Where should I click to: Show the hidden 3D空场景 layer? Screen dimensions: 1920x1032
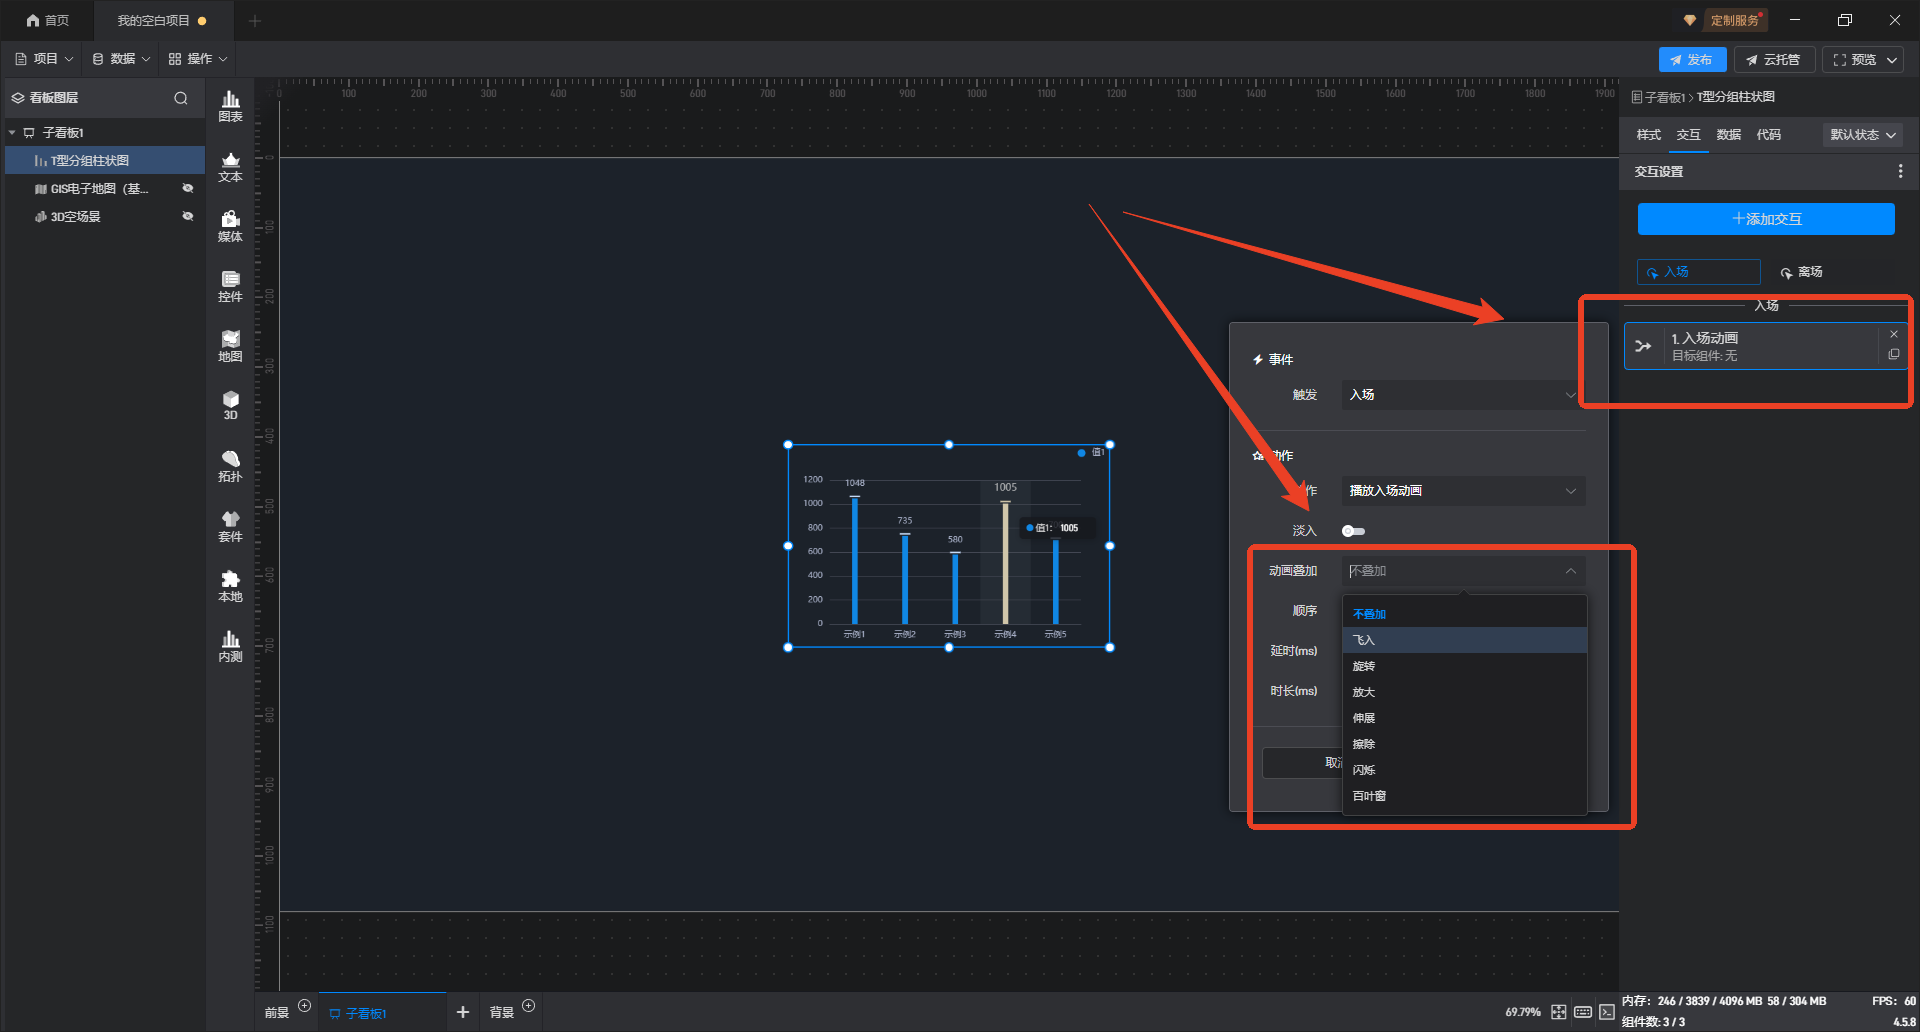point(188,216)
